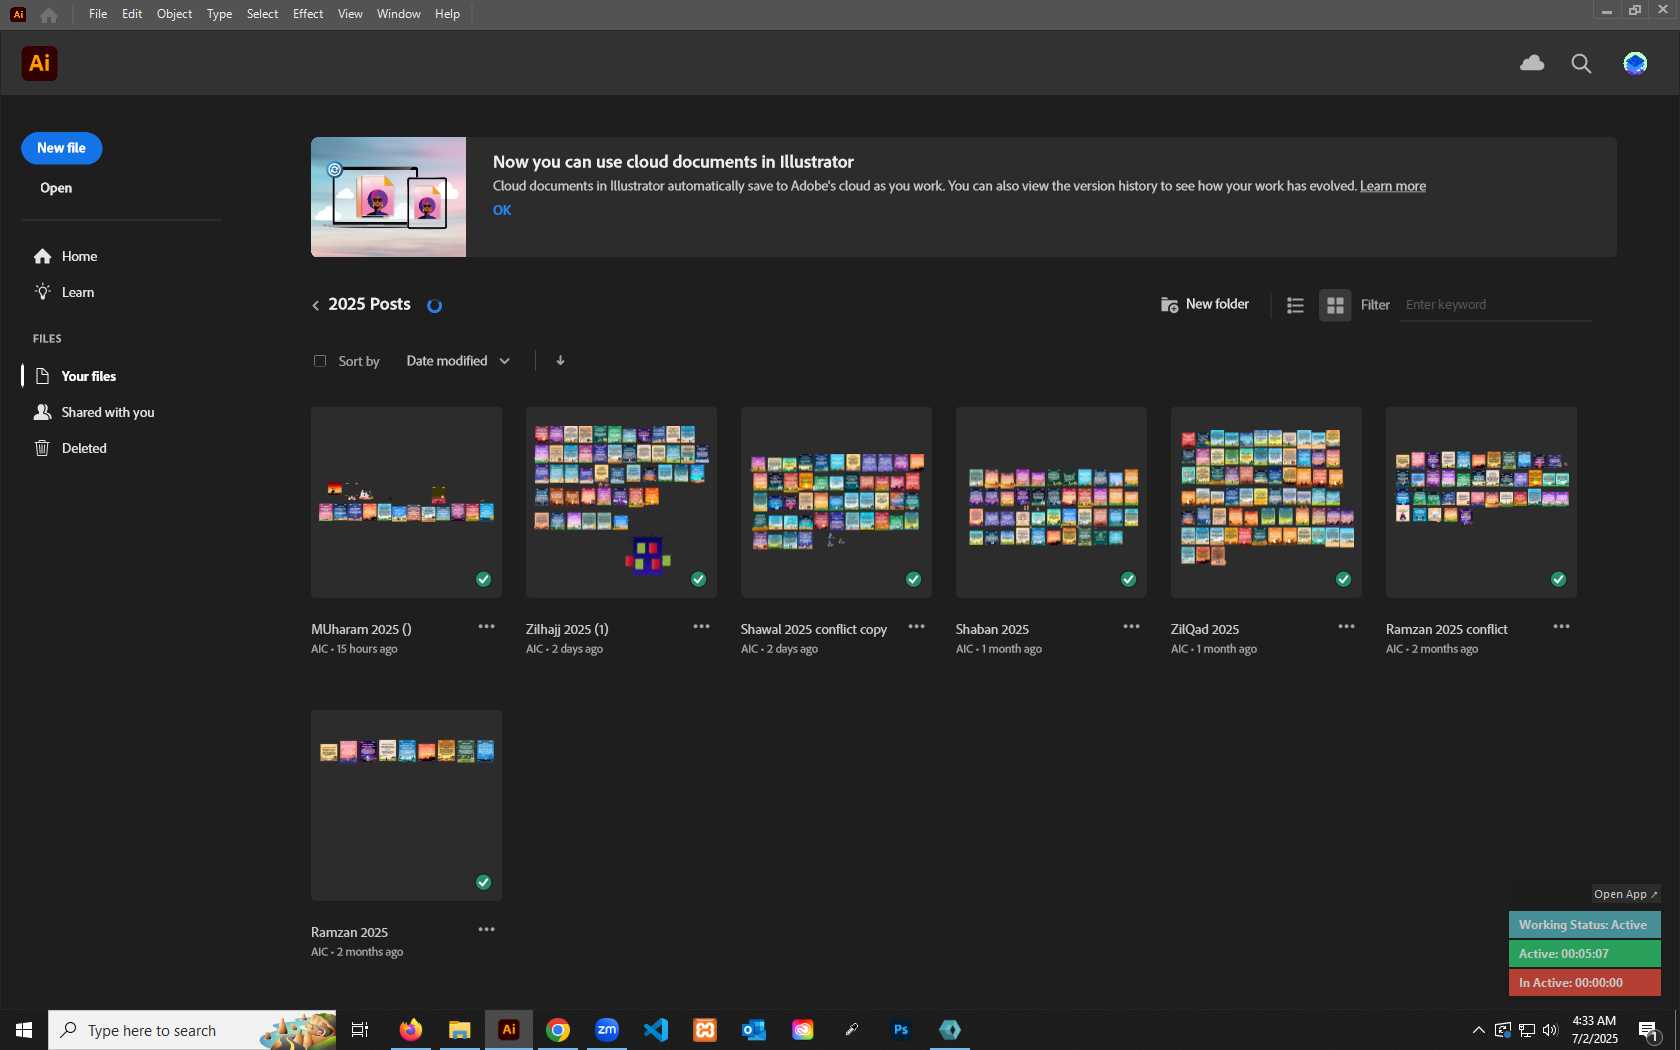Click the New folder icon
Screen dimensions: 1680x1050
click(1169, 305)
